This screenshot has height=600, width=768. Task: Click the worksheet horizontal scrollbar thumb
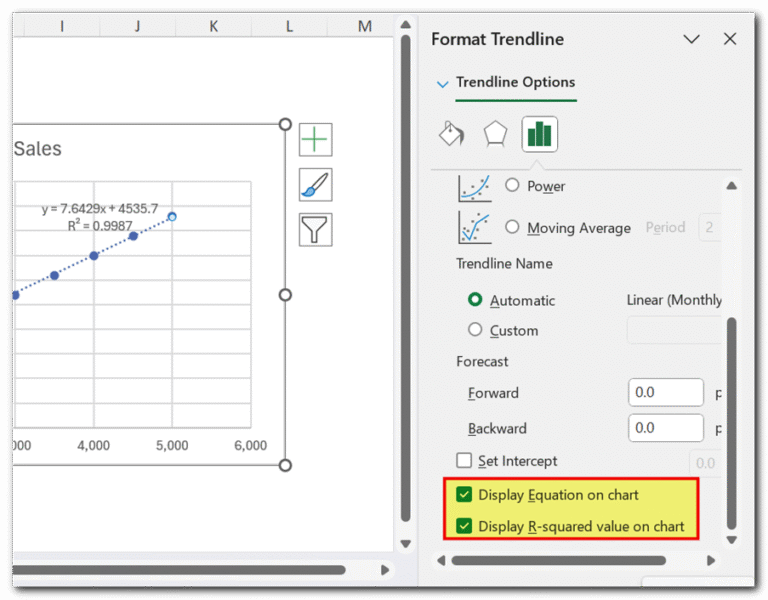tap(179, 570)
